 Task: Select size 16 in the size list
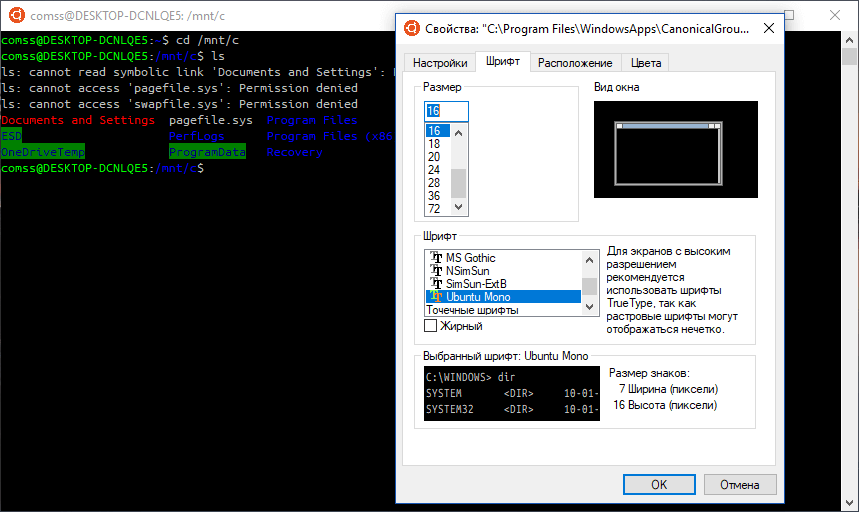pyautogui.click(x=438, y=130)
